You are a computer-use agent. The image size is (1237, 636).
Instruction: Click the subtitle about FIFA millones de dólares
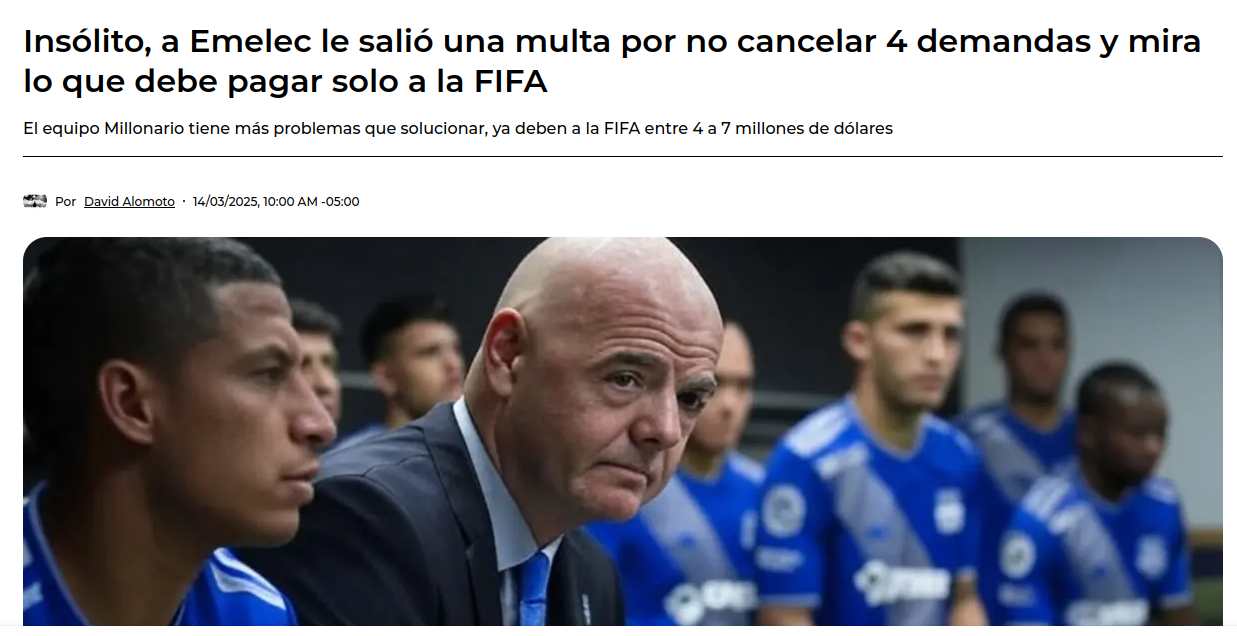click(458, 129)
